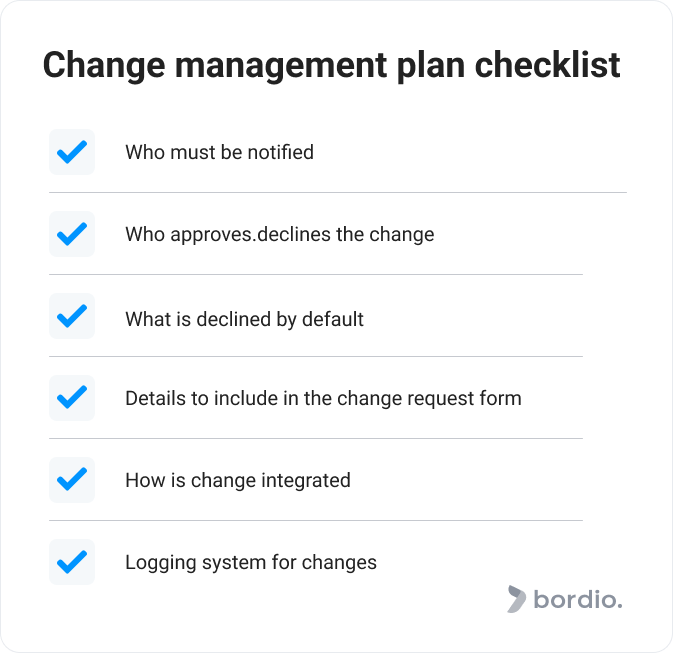This screenshot has height=653, width=673.
Task: Uncheck the 'Details to include' change request checkbox
Action: [x=72, y=398]
